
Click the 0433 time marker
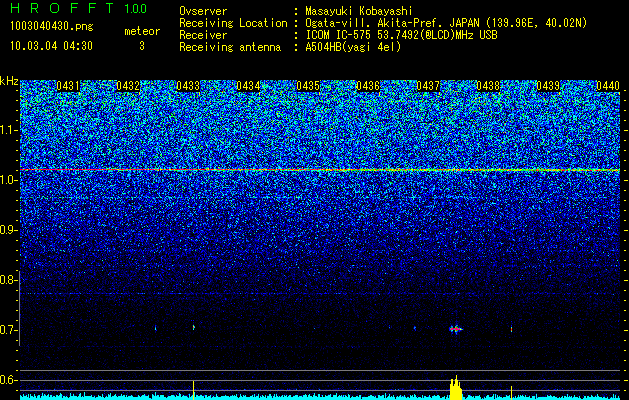188,86
